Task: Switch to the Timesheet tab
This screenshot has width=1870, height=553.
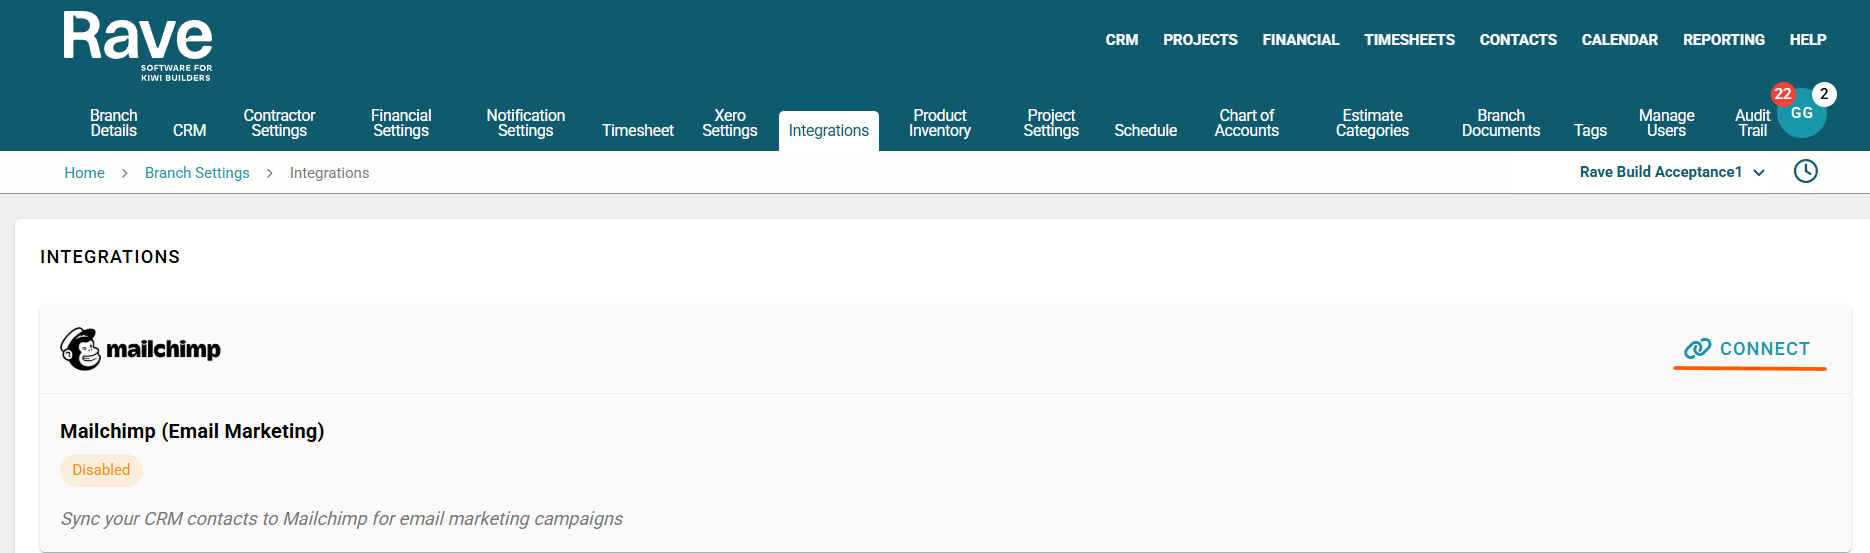Action: coord(638,131)
